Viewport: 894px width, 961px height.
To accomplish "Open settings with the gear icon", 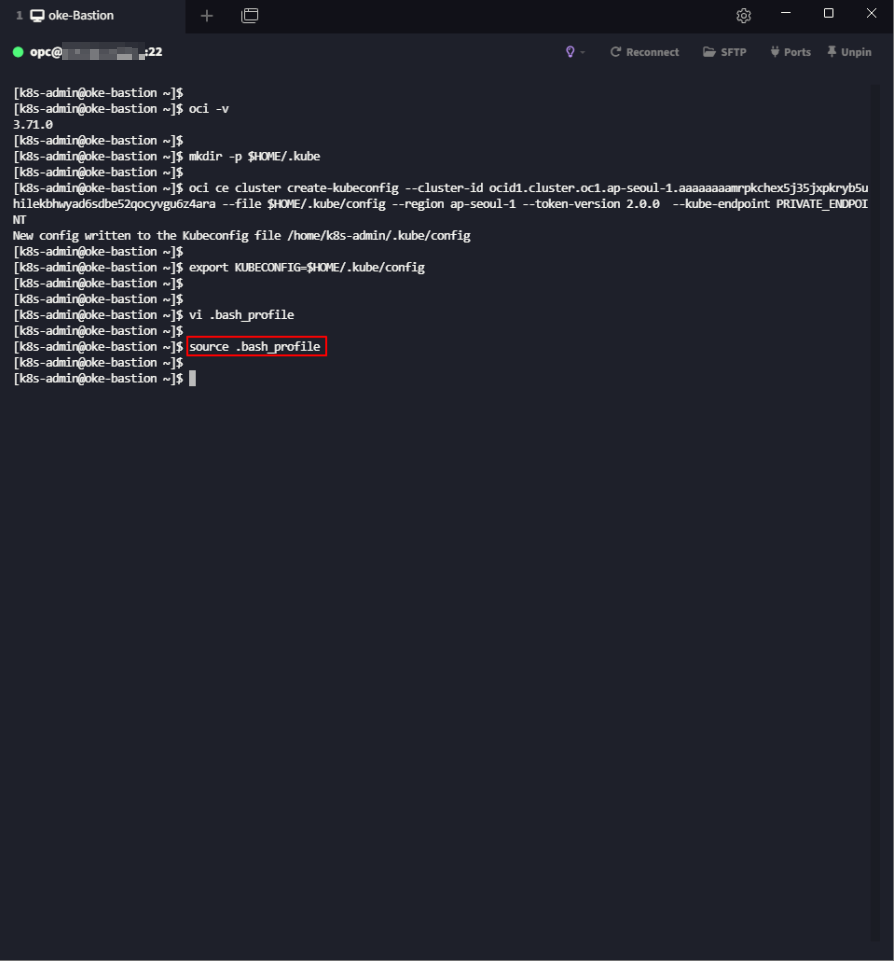I will pyautogui.click(x=743, y=16).
